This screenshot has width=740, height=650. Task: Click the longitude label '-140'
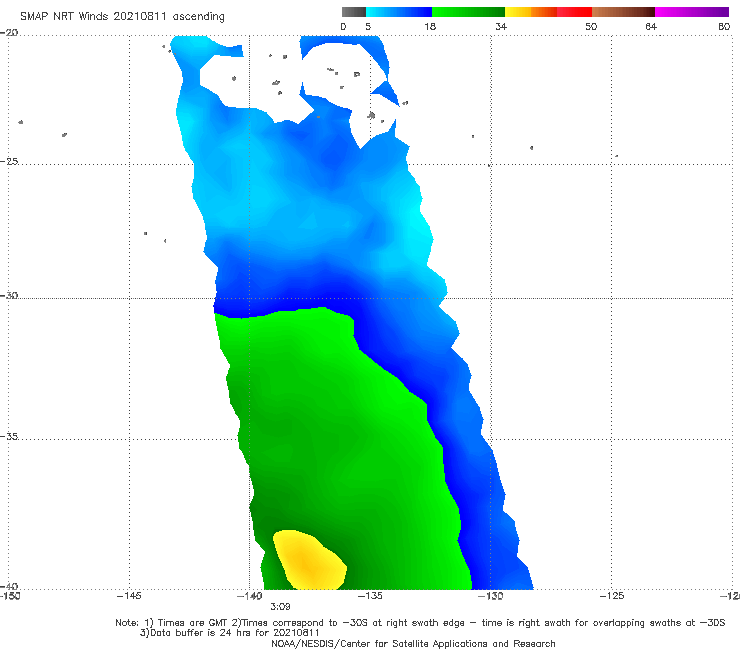(250, 596)
